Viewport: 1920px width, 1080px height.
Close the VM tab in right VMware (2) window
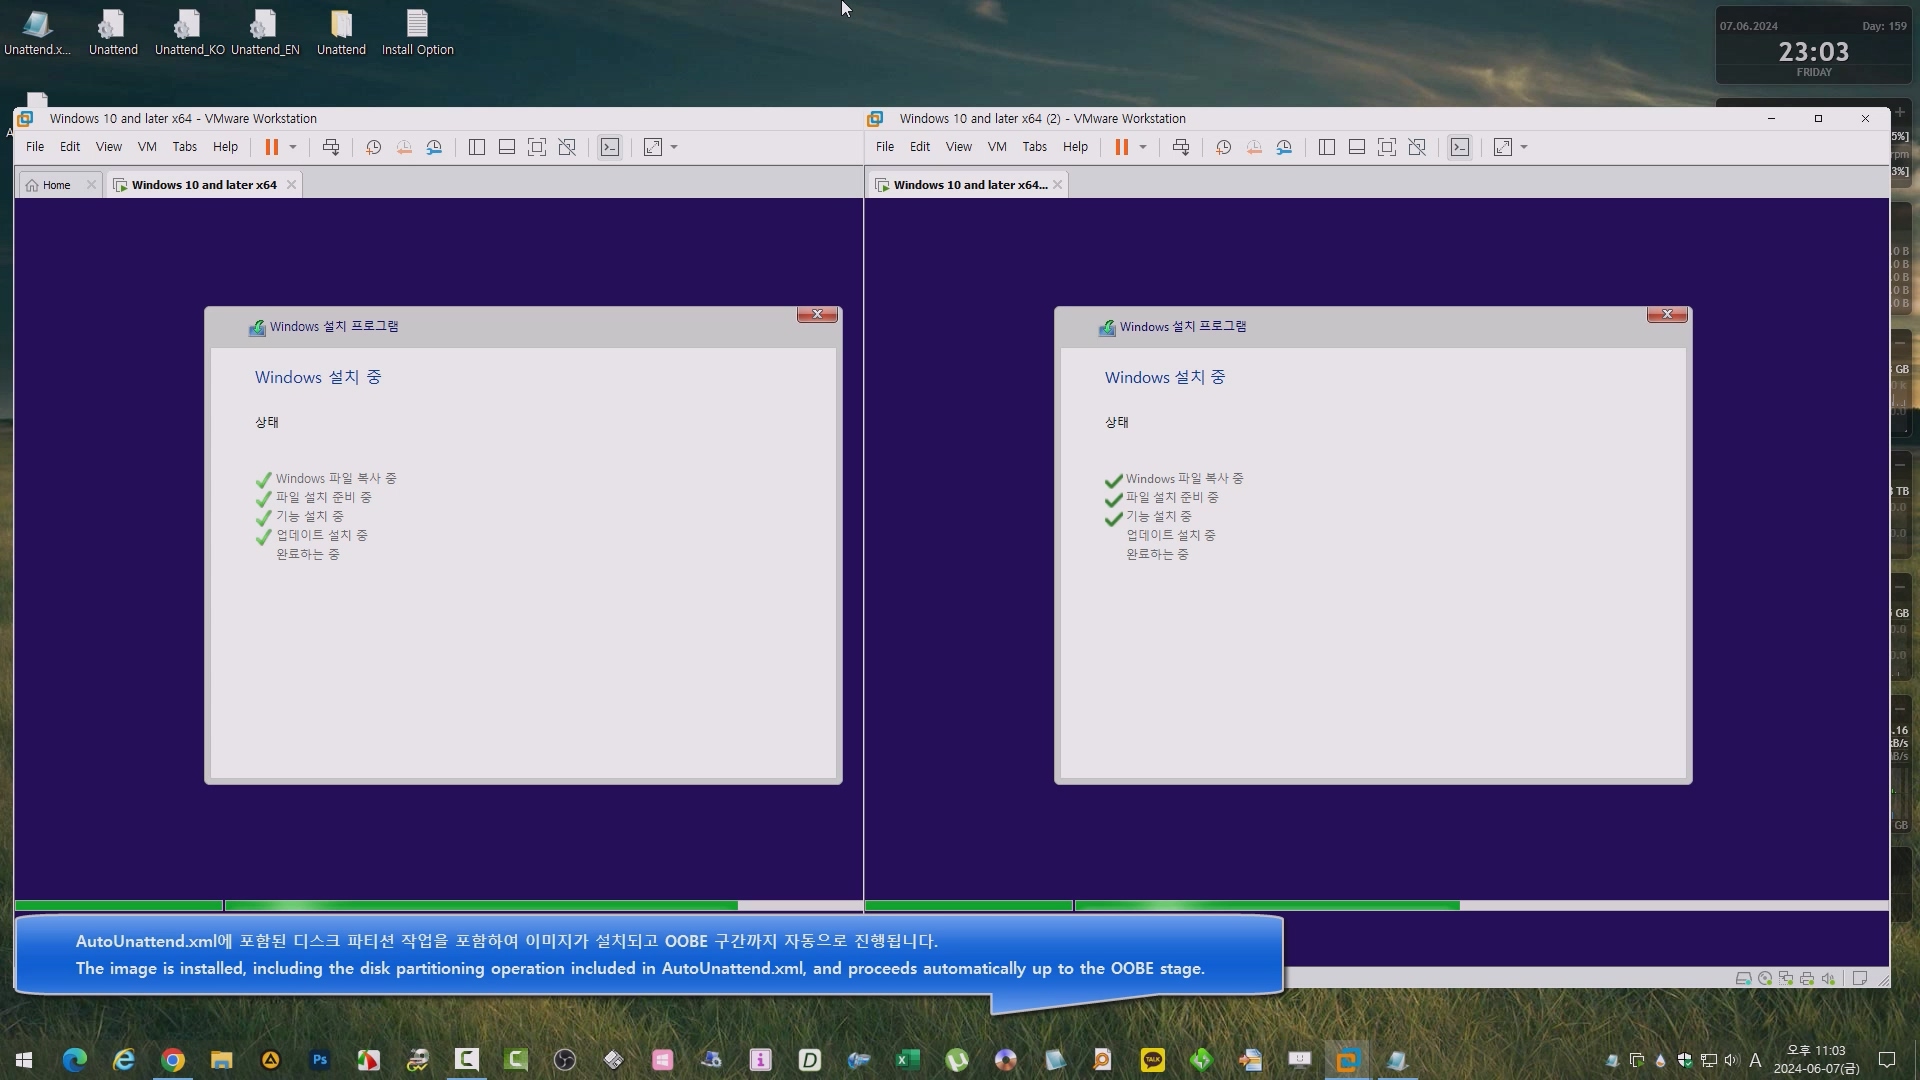pyautogui.click(x=1057, y=185)
